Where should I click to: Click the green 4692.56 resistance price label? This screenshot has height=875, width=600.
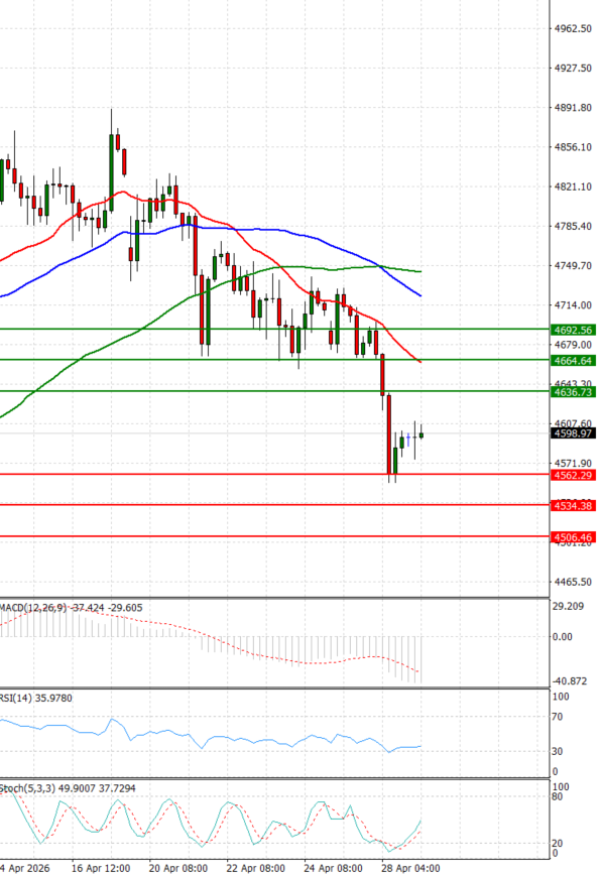click(x=573, y=329)
